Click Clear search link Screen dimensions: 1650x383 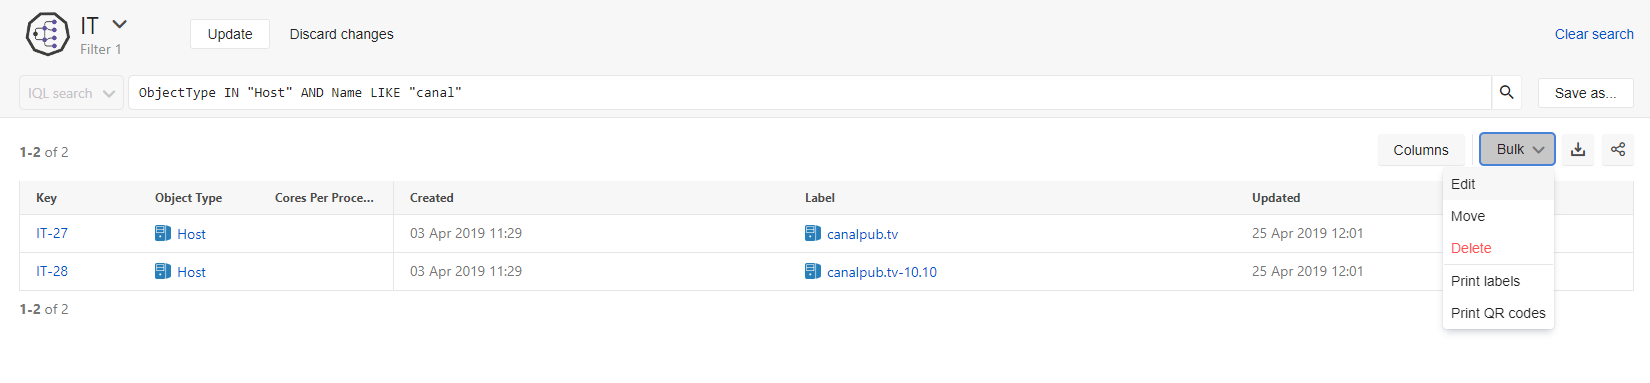[x=1594, y=34]
